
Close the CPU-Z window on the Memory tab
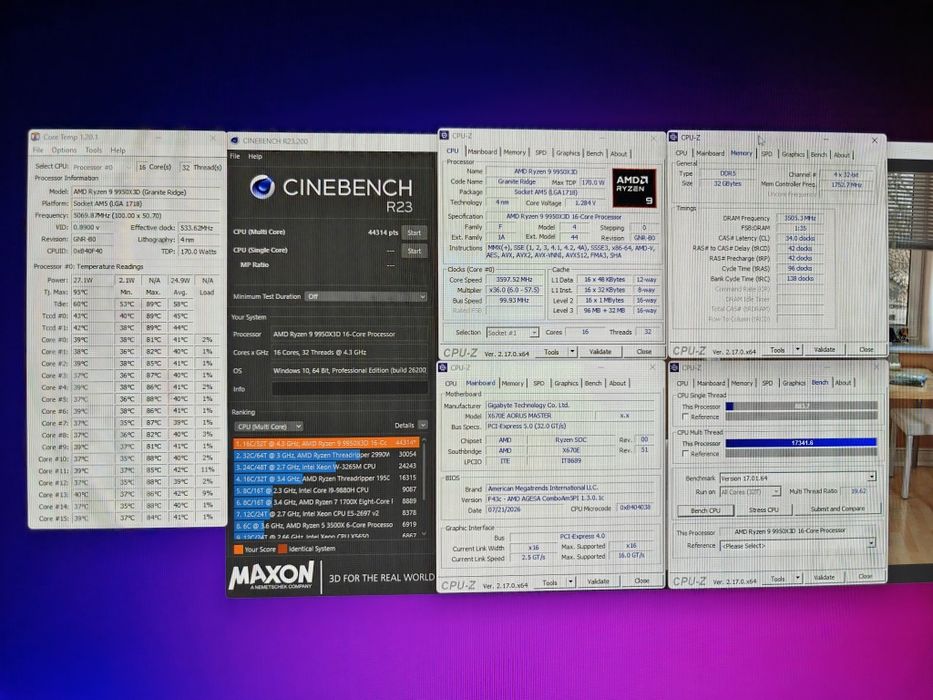click(x=874, y=140)
